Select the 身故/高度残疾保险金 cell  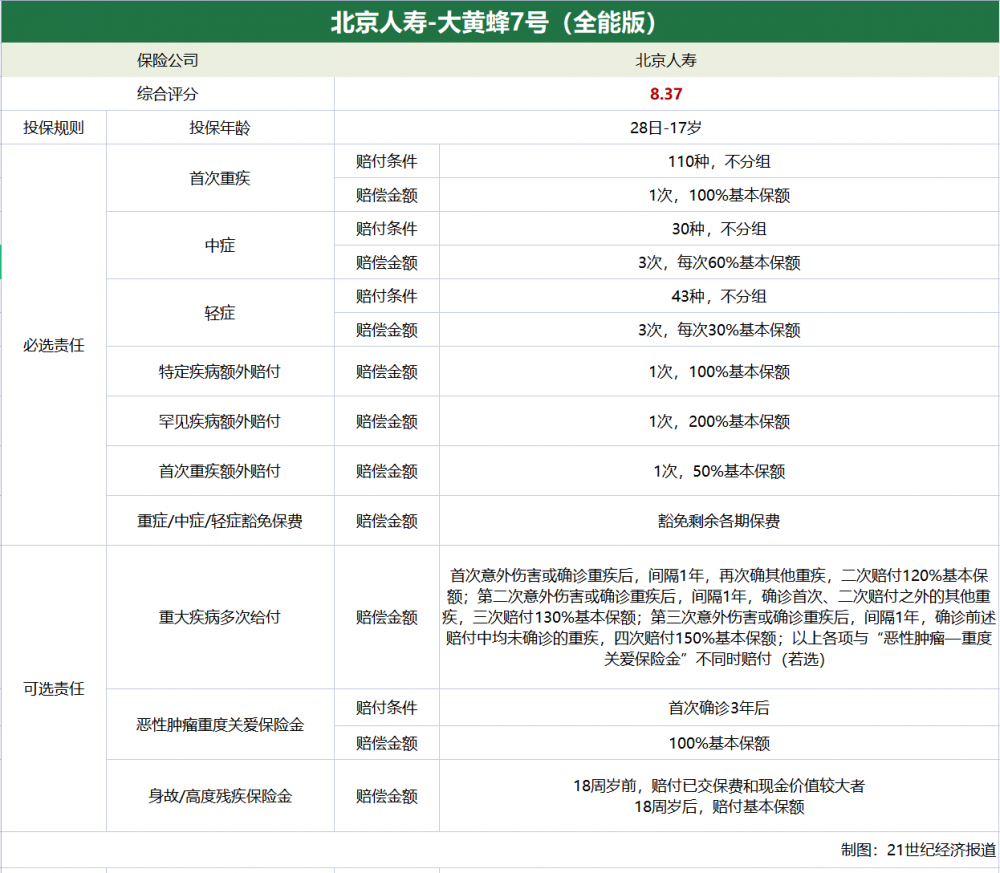pos(220,796)
